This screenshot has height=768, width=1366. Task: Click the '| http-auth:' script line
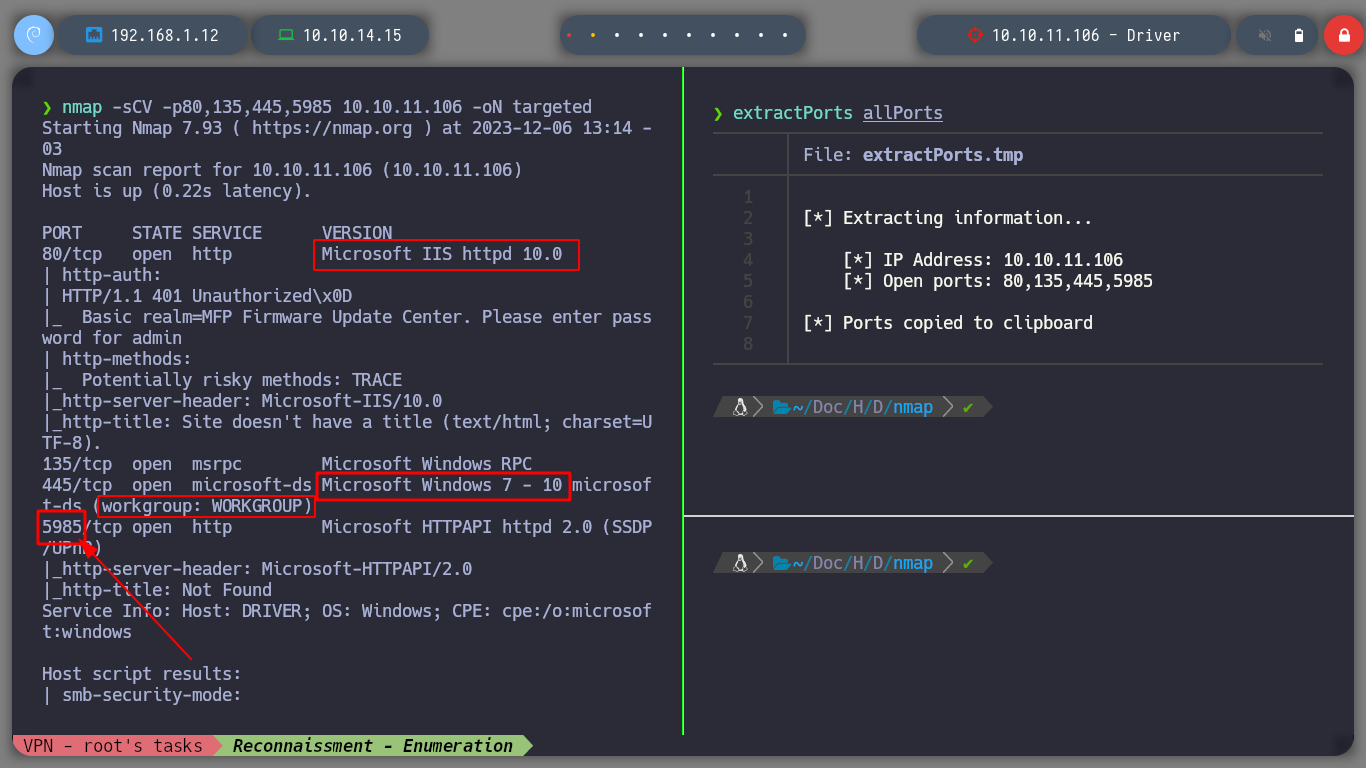pos(102,275)
